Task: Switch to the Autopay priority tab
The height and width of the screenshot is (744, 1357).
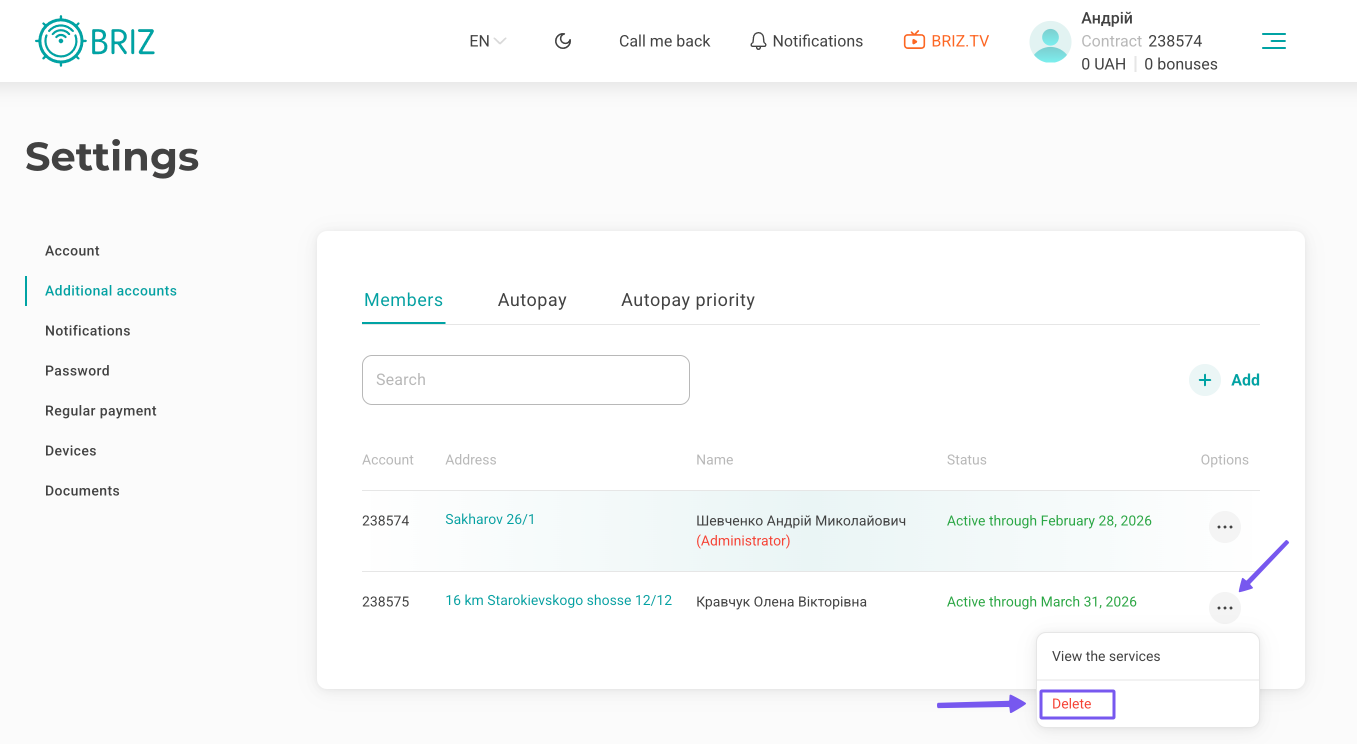Action: click(x=687, y=300)
